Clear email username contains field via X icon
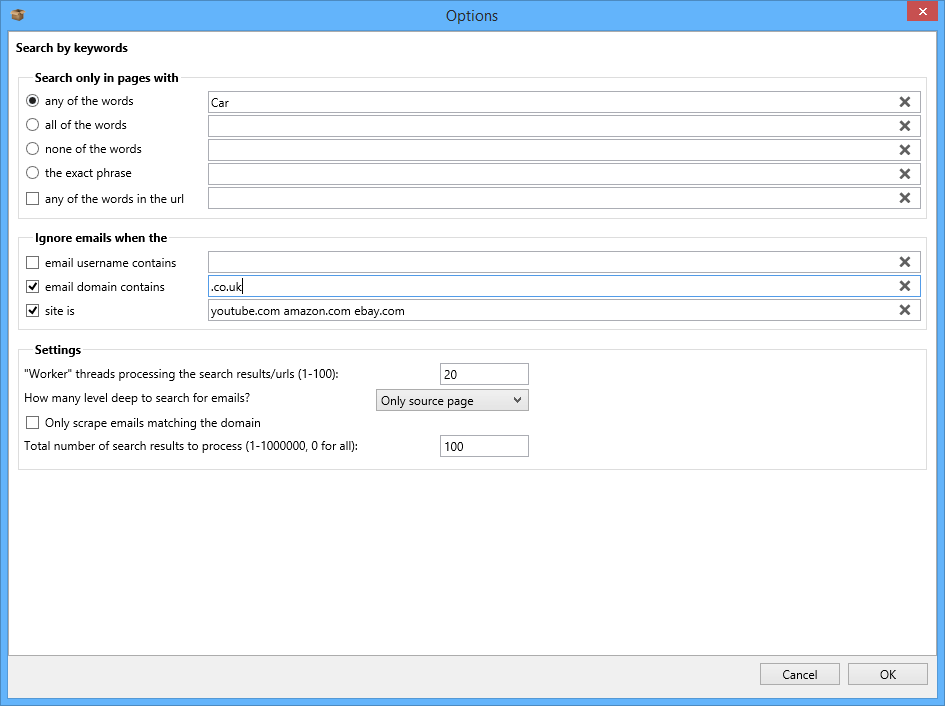This screenshot has height=706, width=945. point(904,262)
